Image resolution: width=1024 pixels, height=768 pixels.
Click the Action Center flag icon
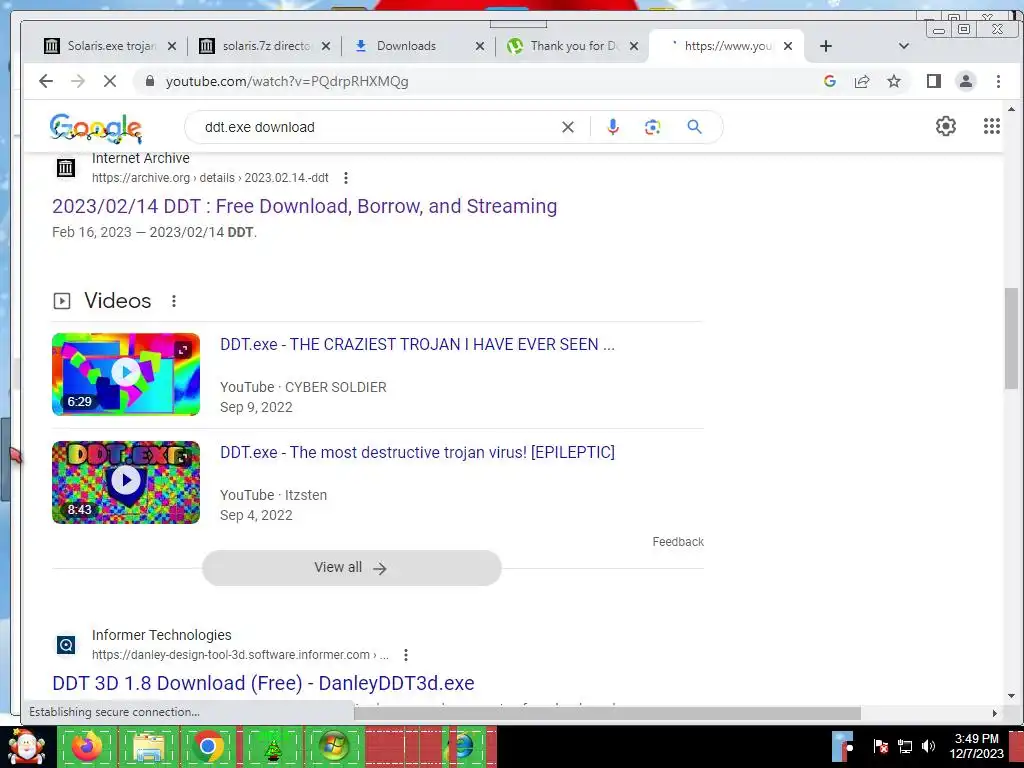coord(880,746)
